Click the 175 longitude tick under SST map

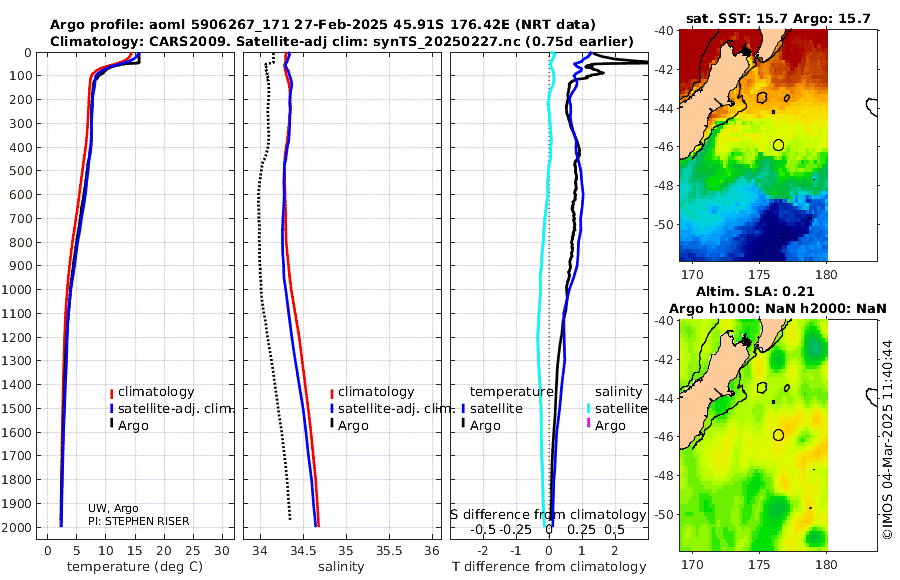[x=759, y=274]
